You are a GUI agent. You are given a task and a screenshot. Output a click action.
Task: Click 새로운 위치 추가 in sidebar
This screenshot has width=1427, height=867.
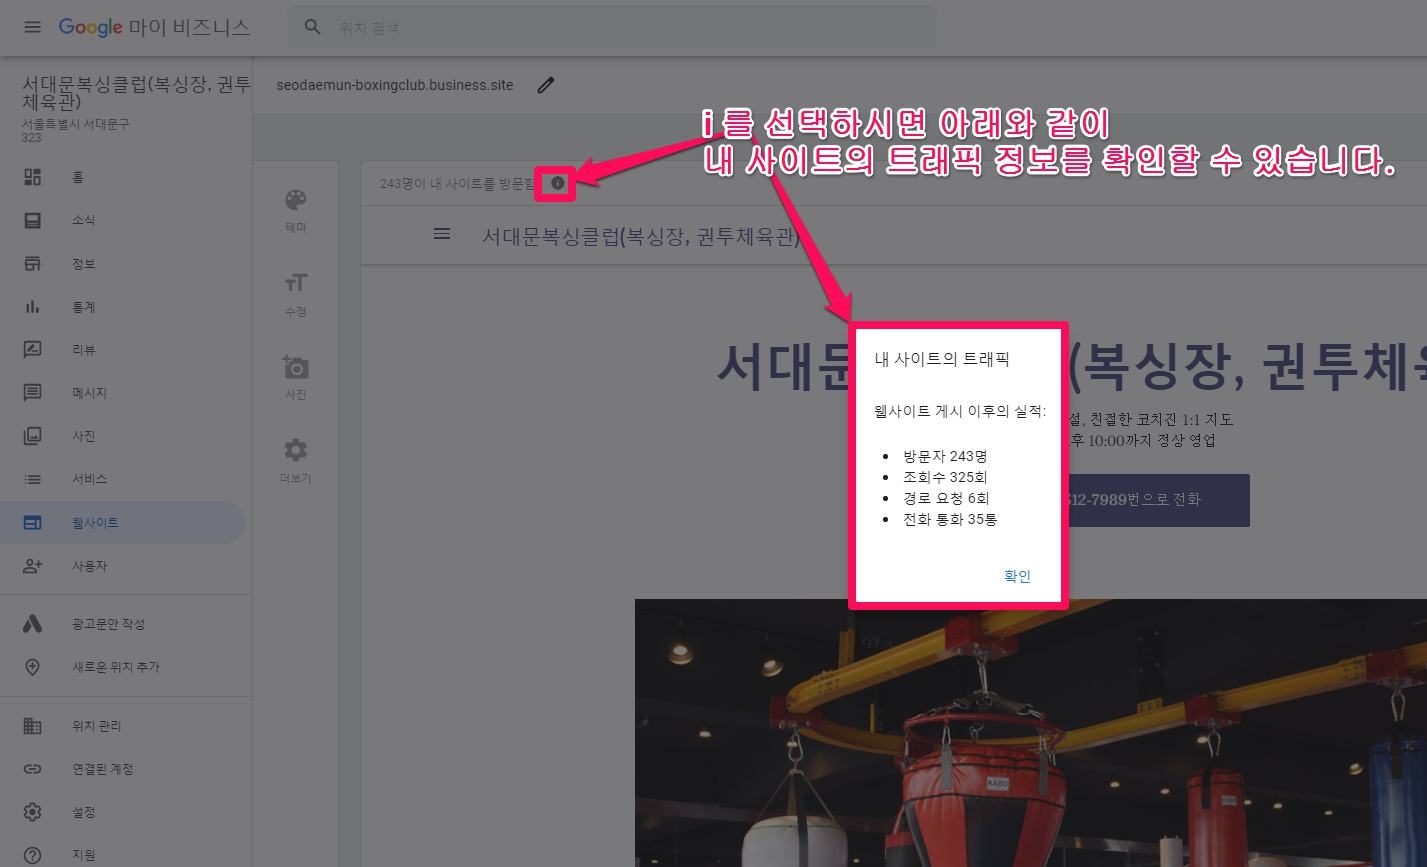[x=115, y=667]
